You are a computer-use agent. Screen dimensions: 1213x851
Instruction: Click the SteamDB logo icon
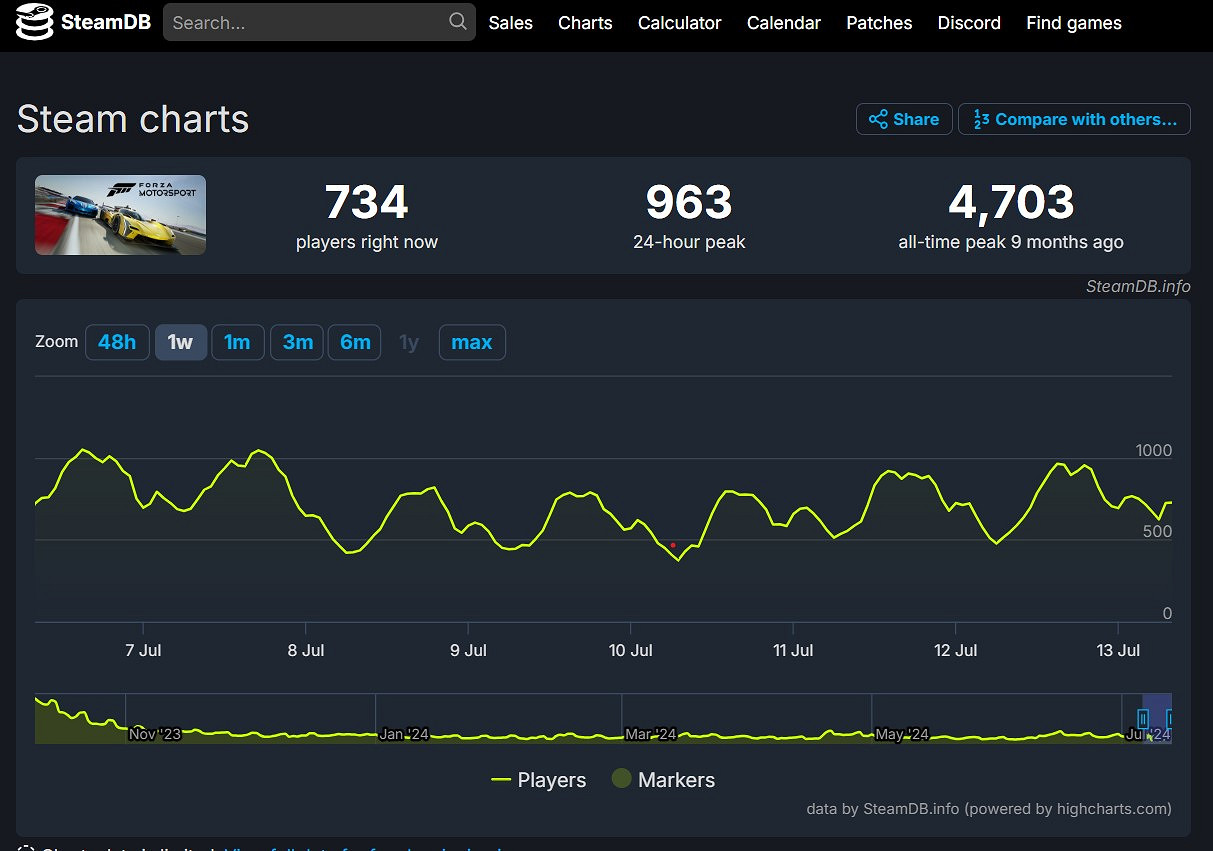pos(34,23)
